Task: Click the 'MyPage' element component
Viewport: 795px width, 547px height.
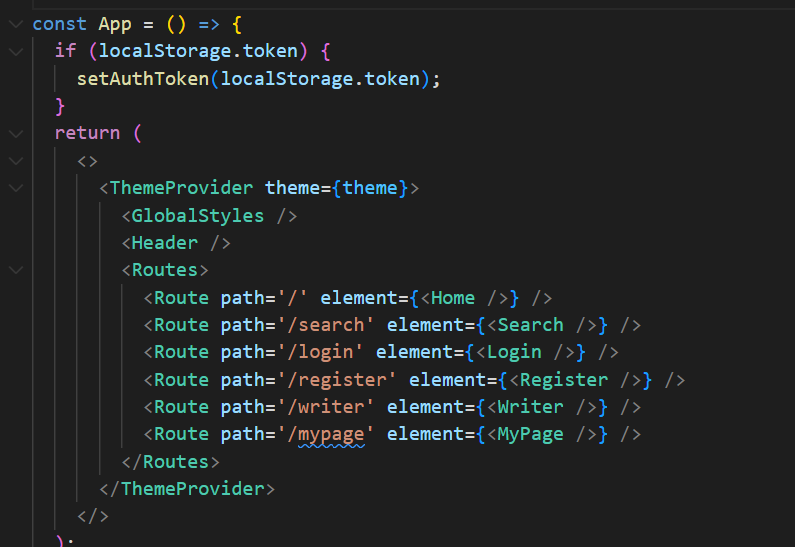Action: [x=530, y=434]
